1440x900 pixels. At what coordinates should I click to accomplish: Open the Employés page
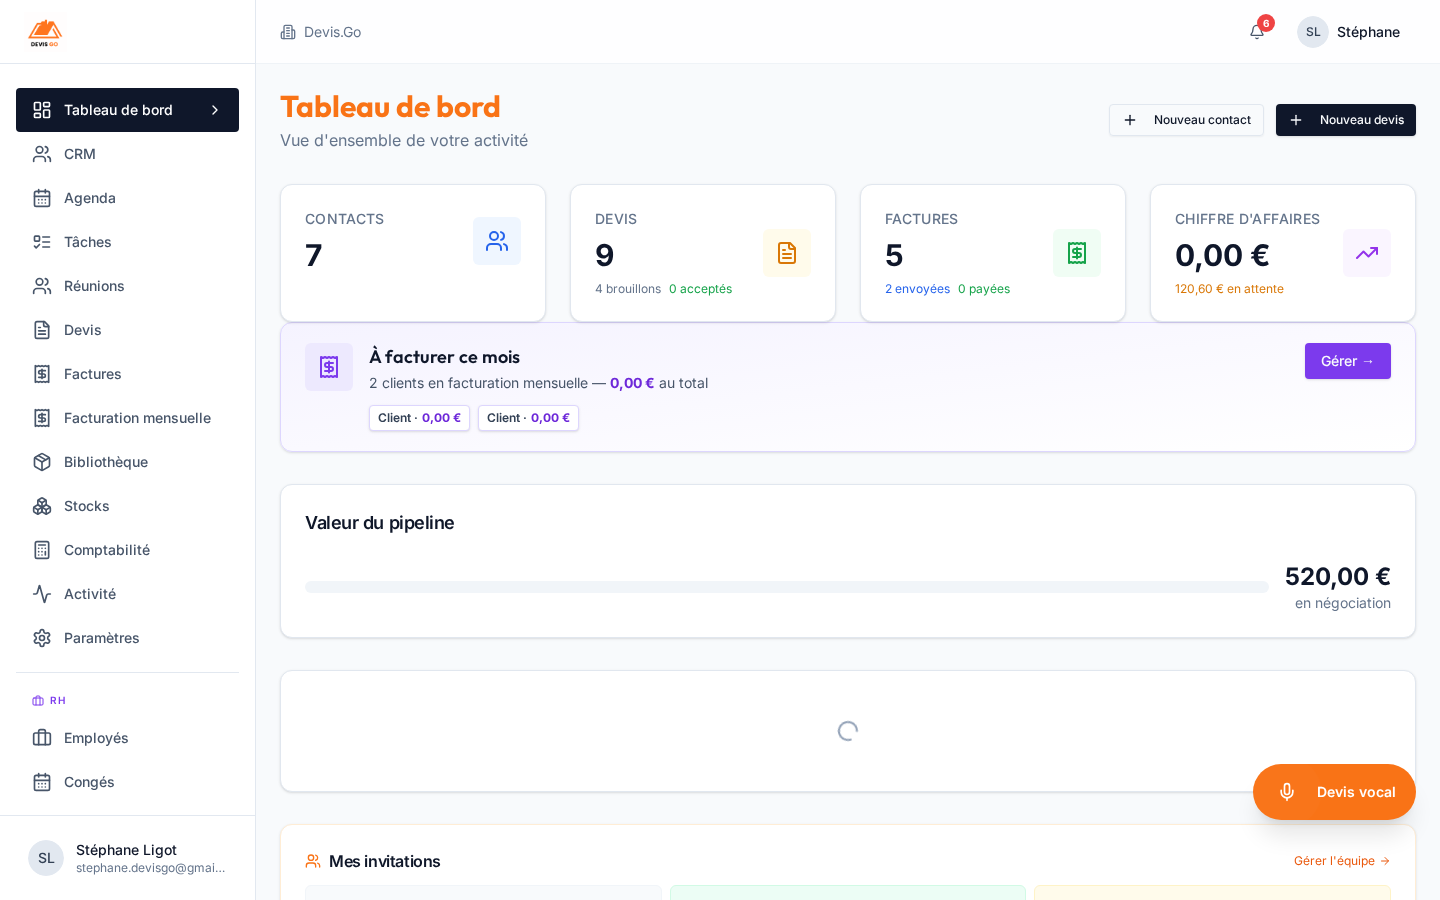click(x=127, y=738)
